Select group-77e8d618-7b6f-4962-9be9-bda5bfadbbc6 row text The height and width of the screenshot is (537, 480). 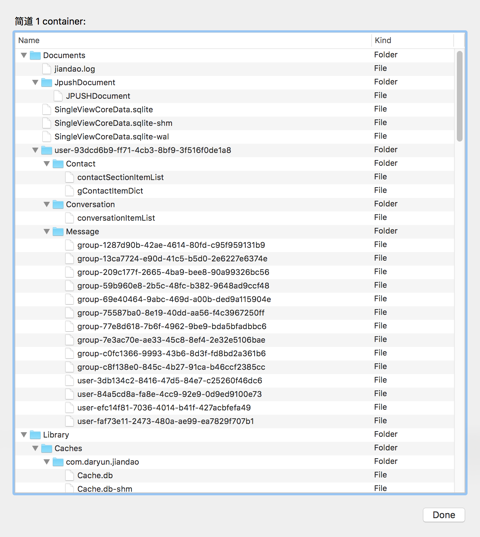click(x=172, y=326)
